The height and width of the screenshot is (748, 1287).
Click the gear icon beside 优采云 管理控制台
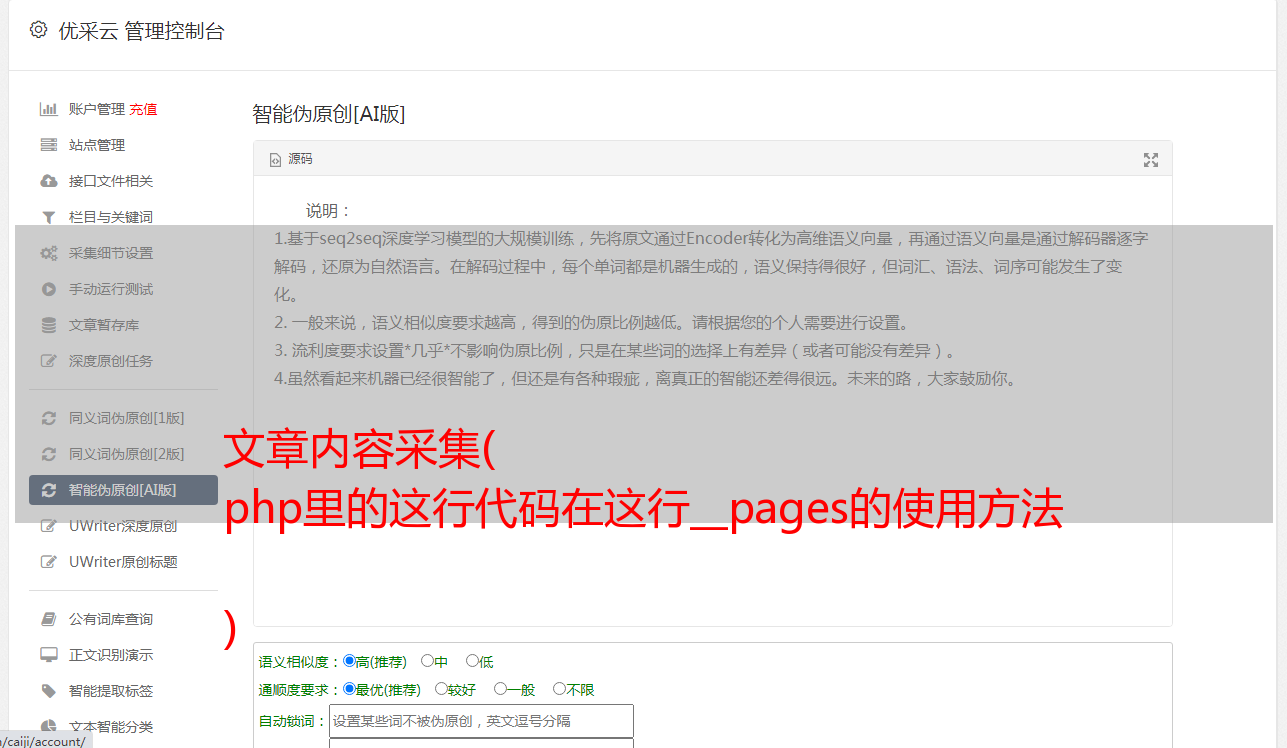click(38, 30)
